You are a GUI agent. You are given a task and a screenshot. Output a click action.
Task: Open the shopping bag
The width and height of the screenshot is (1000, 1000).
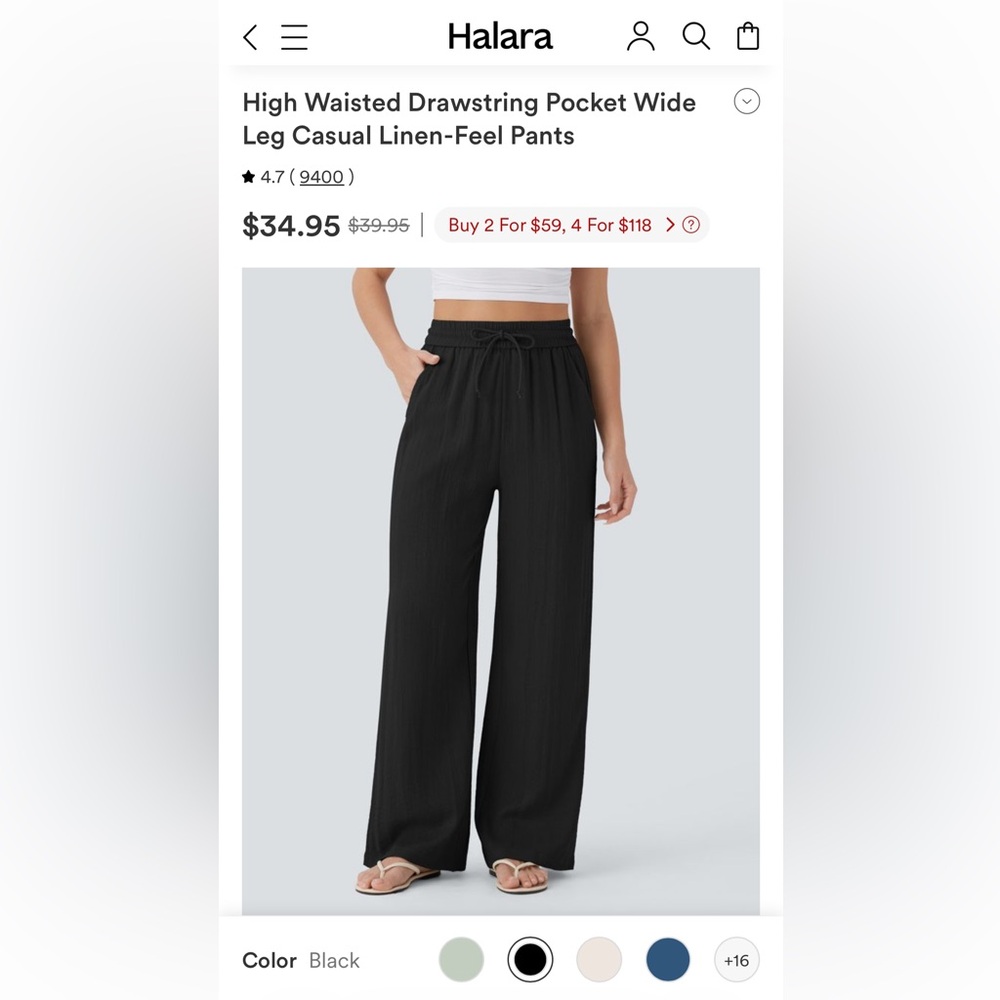coord(748,36)
